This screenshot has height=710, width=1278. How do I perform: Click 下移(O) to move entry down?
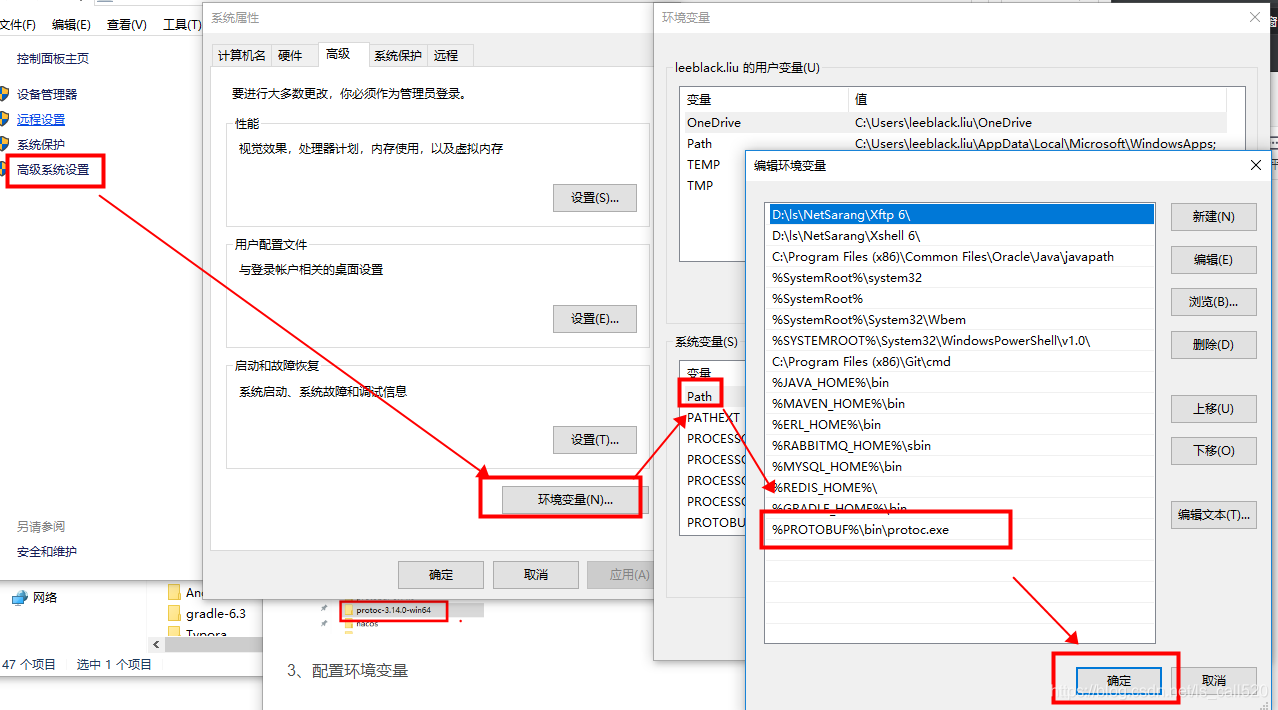tap(1212, 450)
